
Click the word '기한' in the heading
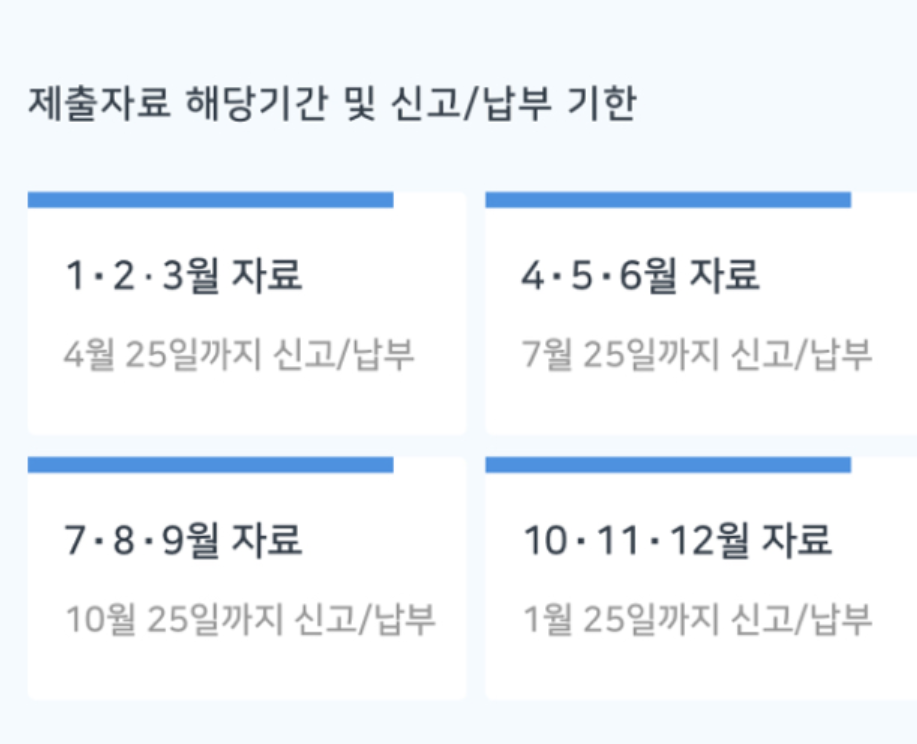601,104
